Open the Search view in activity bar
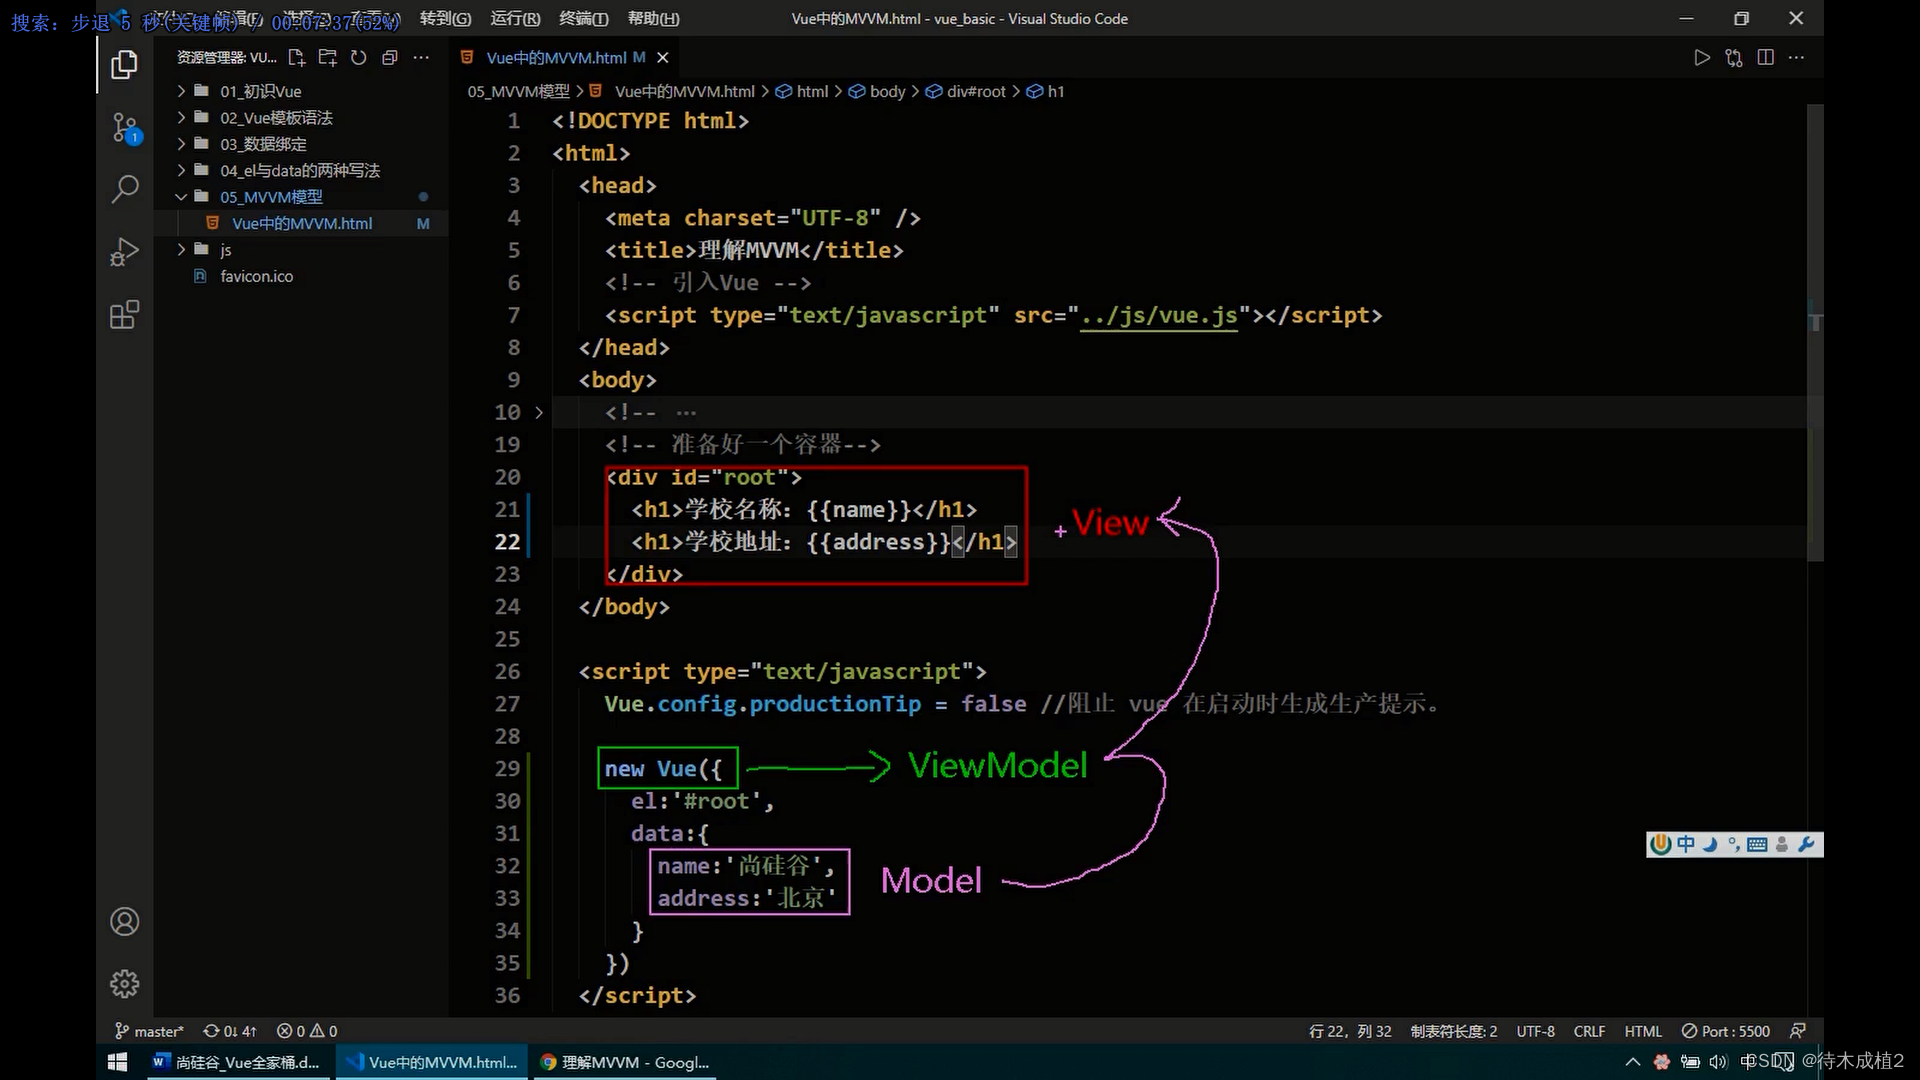Viewport: 1920px width, 1080px height. point(124,189)
